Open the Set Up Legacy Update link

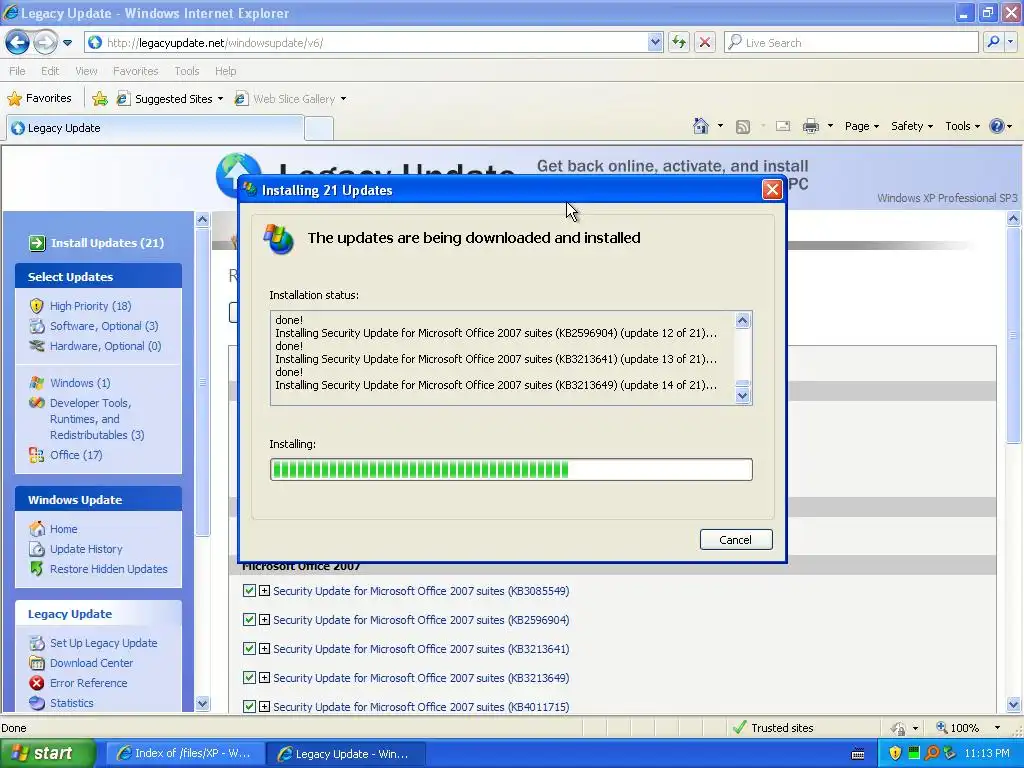(x=103, y=643)
